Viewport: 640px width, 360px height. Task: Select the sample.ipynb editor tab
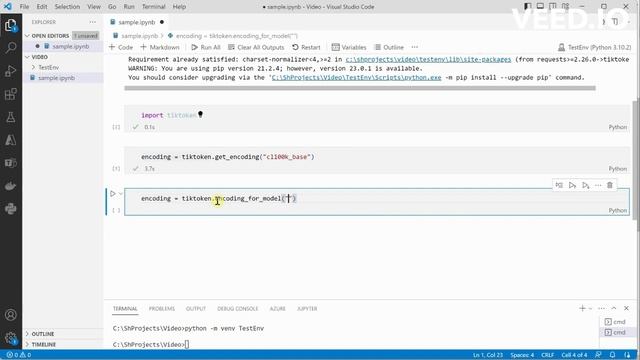click(137, 22)
